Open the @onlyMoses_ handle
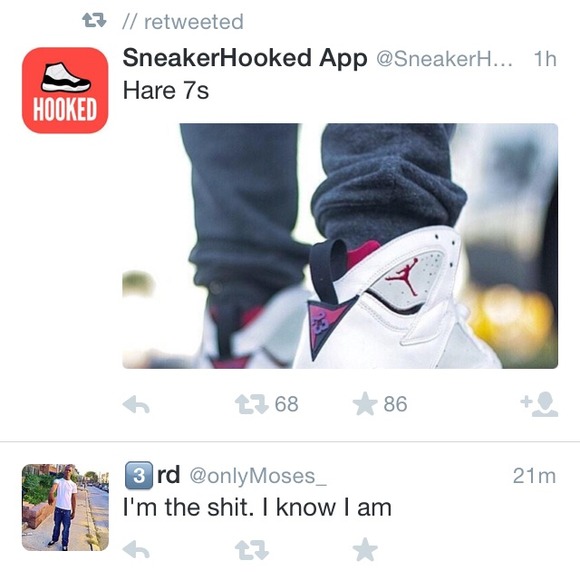Screen dimensions: 580x580 click(258, 476)
